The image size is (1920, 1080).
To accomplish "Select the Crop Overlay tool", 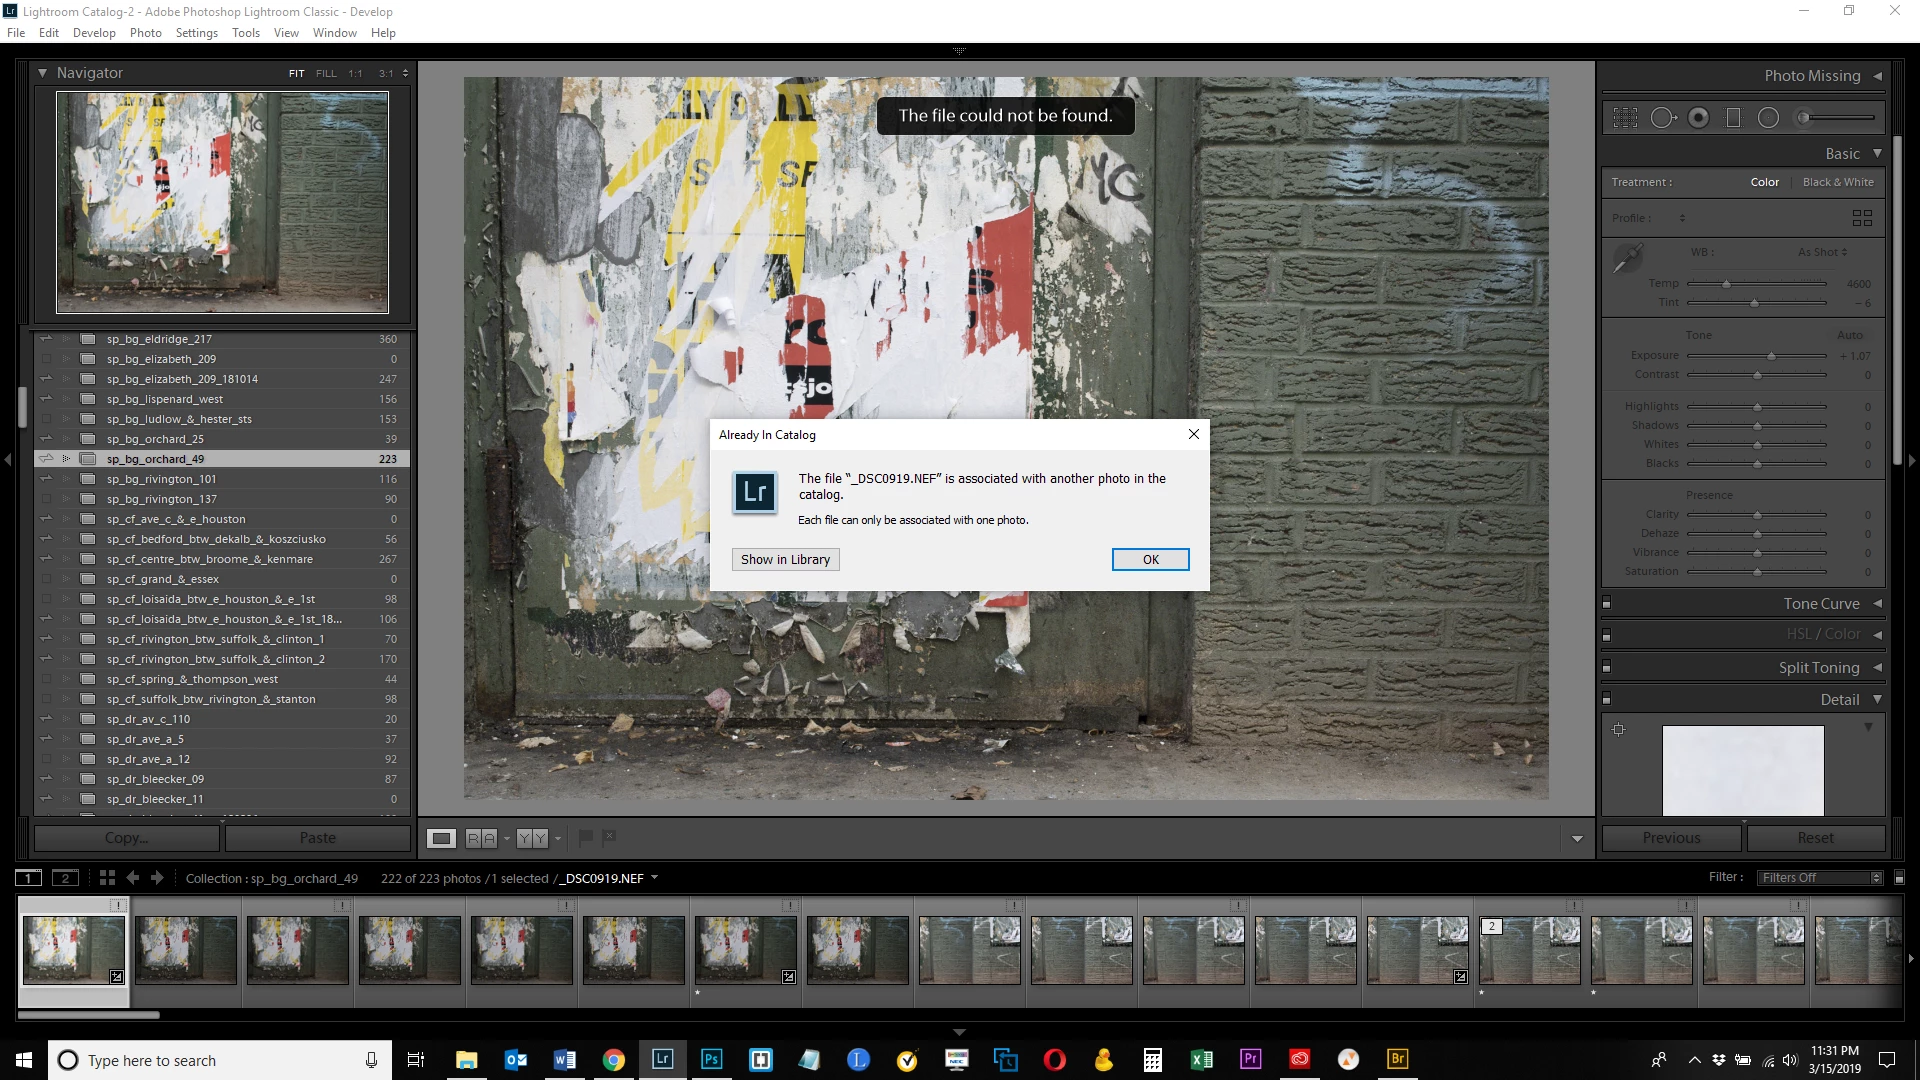I will tap(1625, 118).
